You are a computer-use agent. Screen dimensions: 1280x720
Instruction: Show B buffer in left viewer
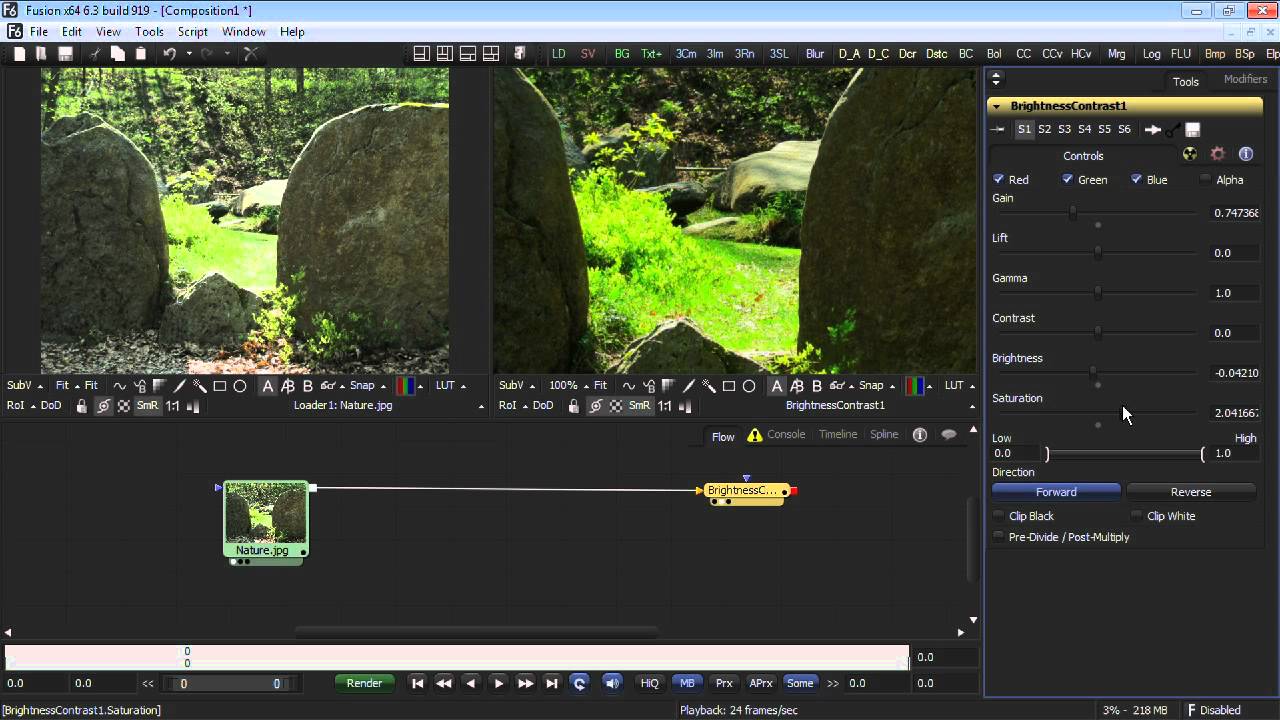click(x=308, y=386)
